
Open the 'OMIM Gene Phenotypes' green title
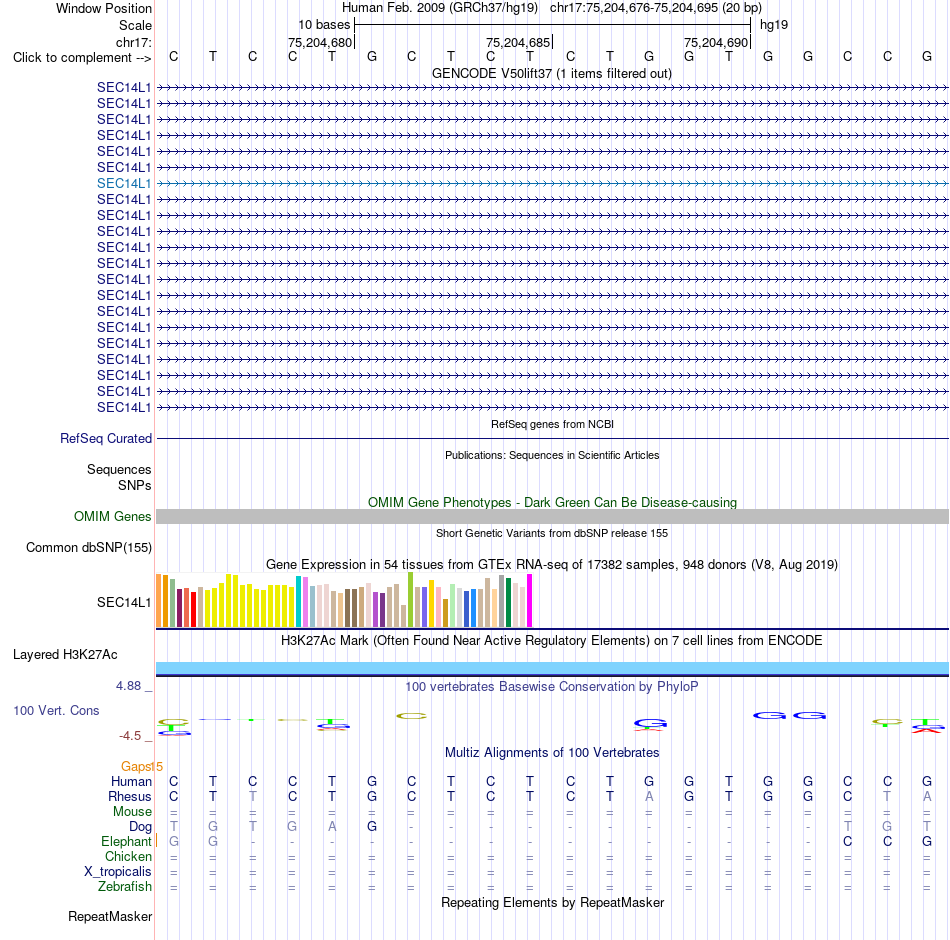[x=552, y=502]
